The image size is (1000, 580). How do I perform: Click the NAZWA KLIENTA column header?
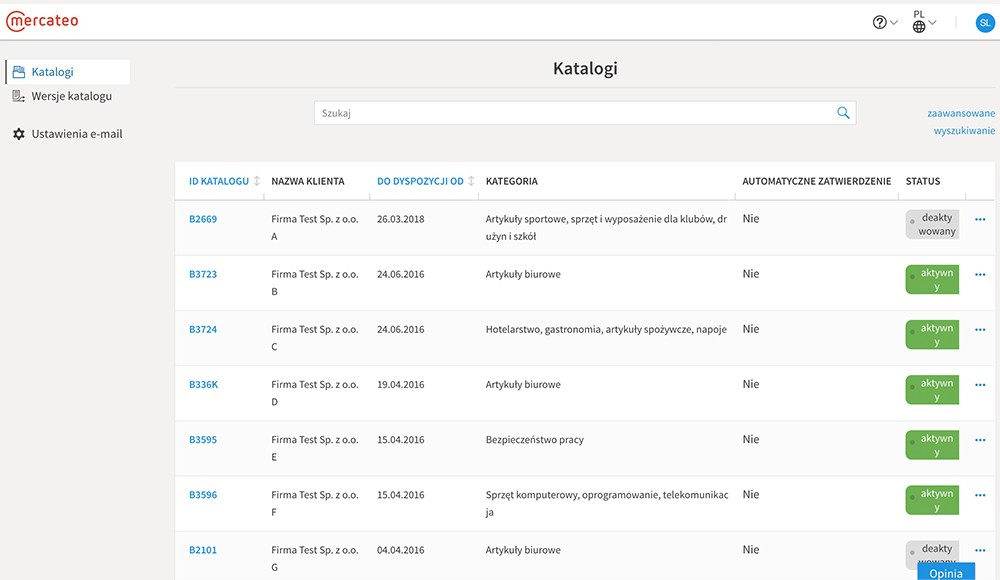click(x=307, y=181)
